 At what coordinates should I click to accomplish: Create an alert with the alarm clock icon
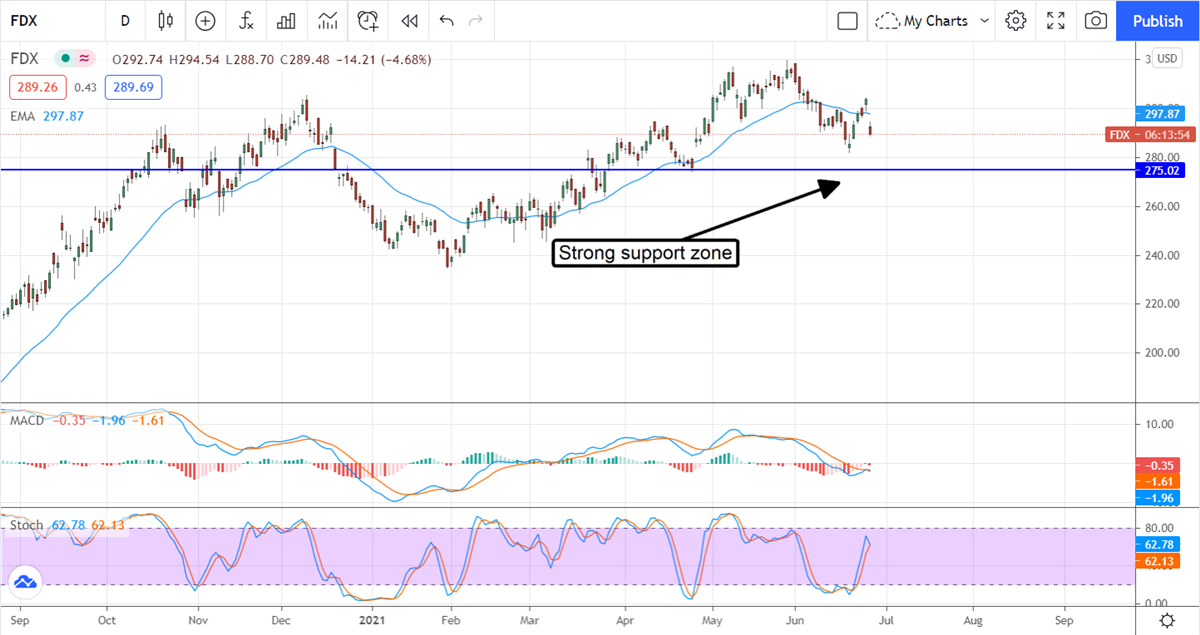click(x=368, y=20)
